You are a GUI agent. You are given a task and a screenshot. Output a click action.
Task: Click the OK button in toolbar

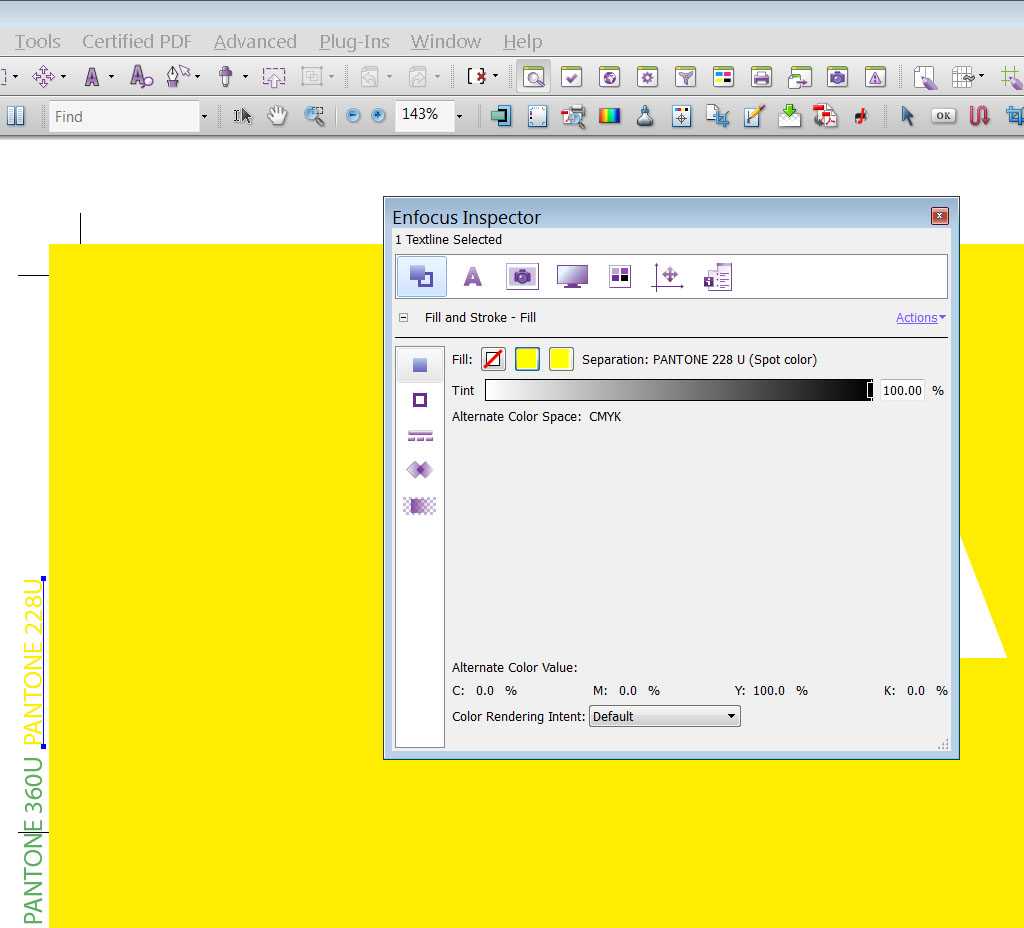943,116
